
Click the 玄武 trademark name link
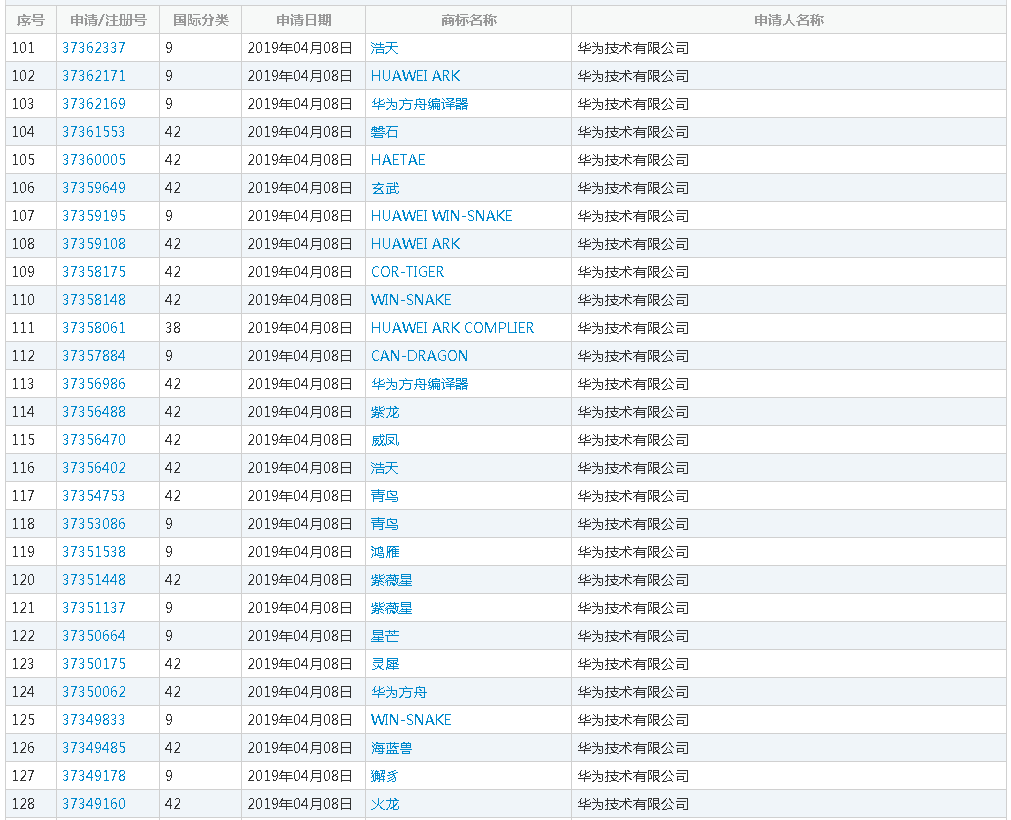(385, 188)
